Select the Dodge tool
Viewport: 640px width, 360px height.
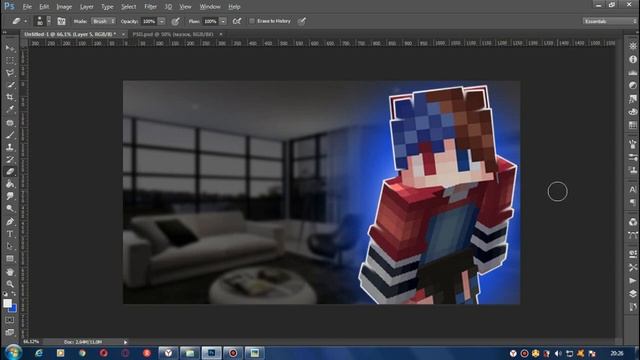tap(10, 209)
